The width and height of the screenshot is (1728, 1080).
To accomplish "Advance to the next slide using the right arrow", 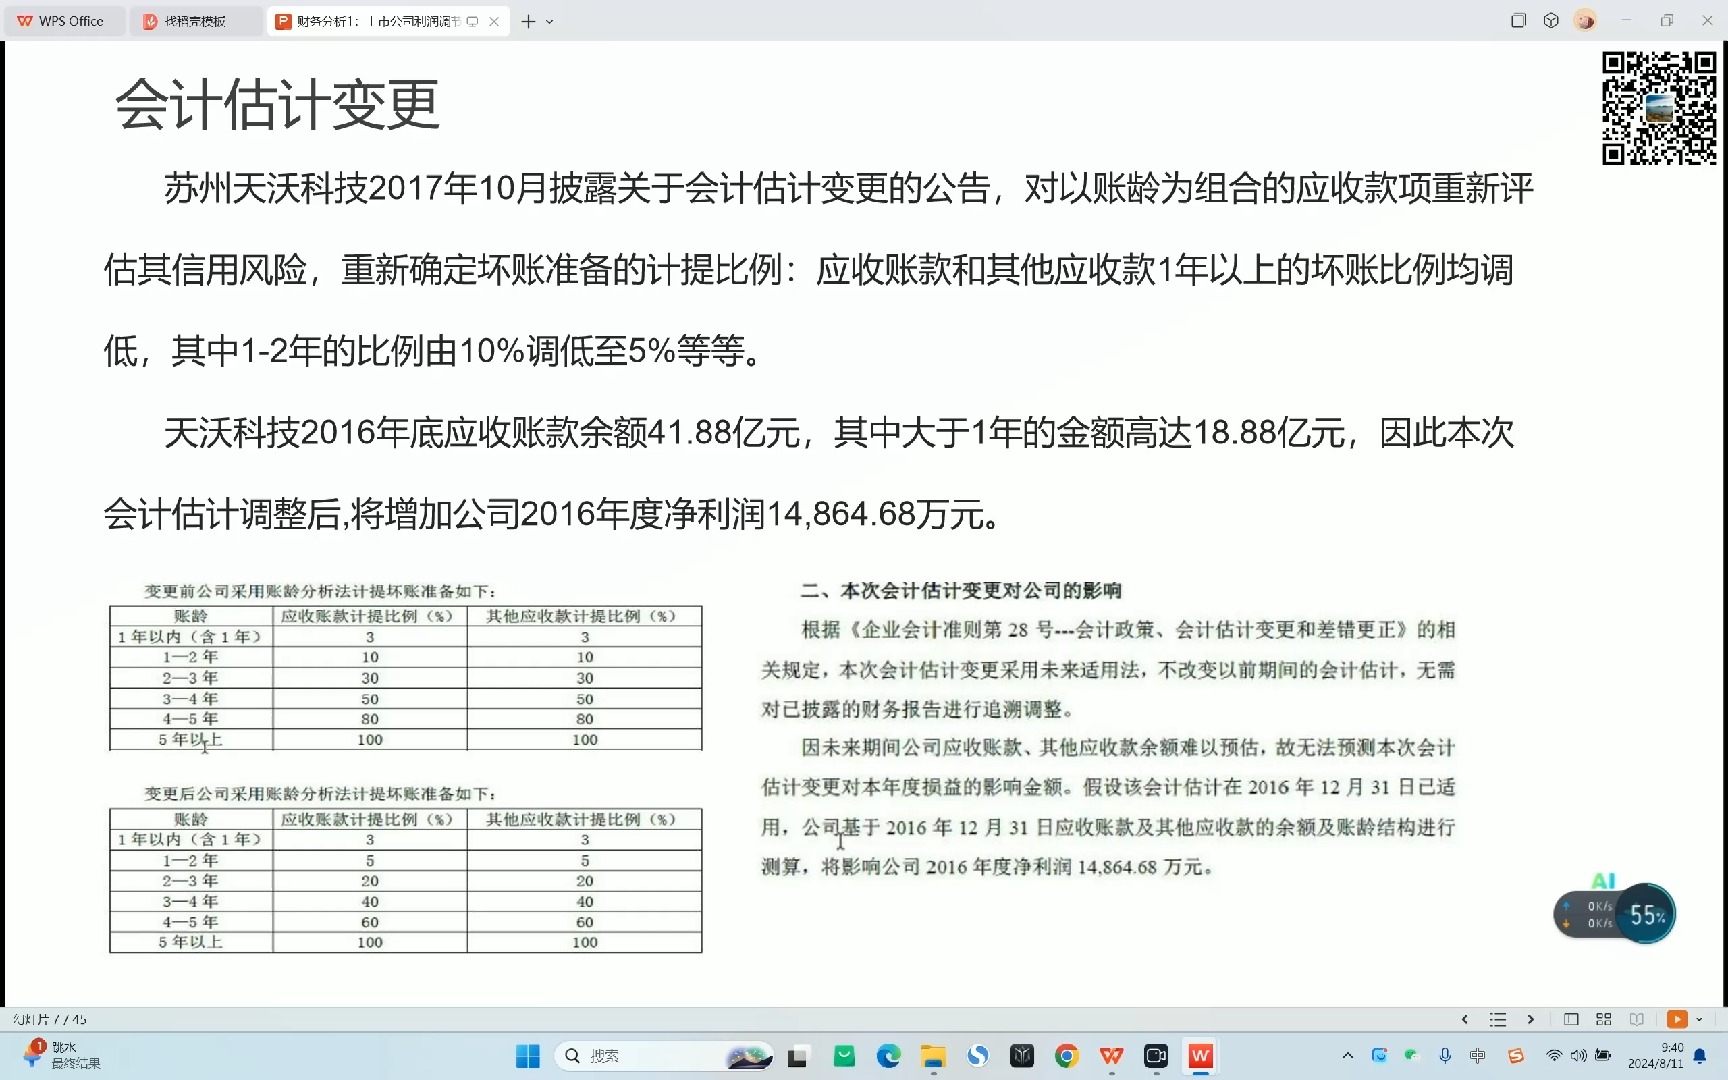I will (1530, 1019).
